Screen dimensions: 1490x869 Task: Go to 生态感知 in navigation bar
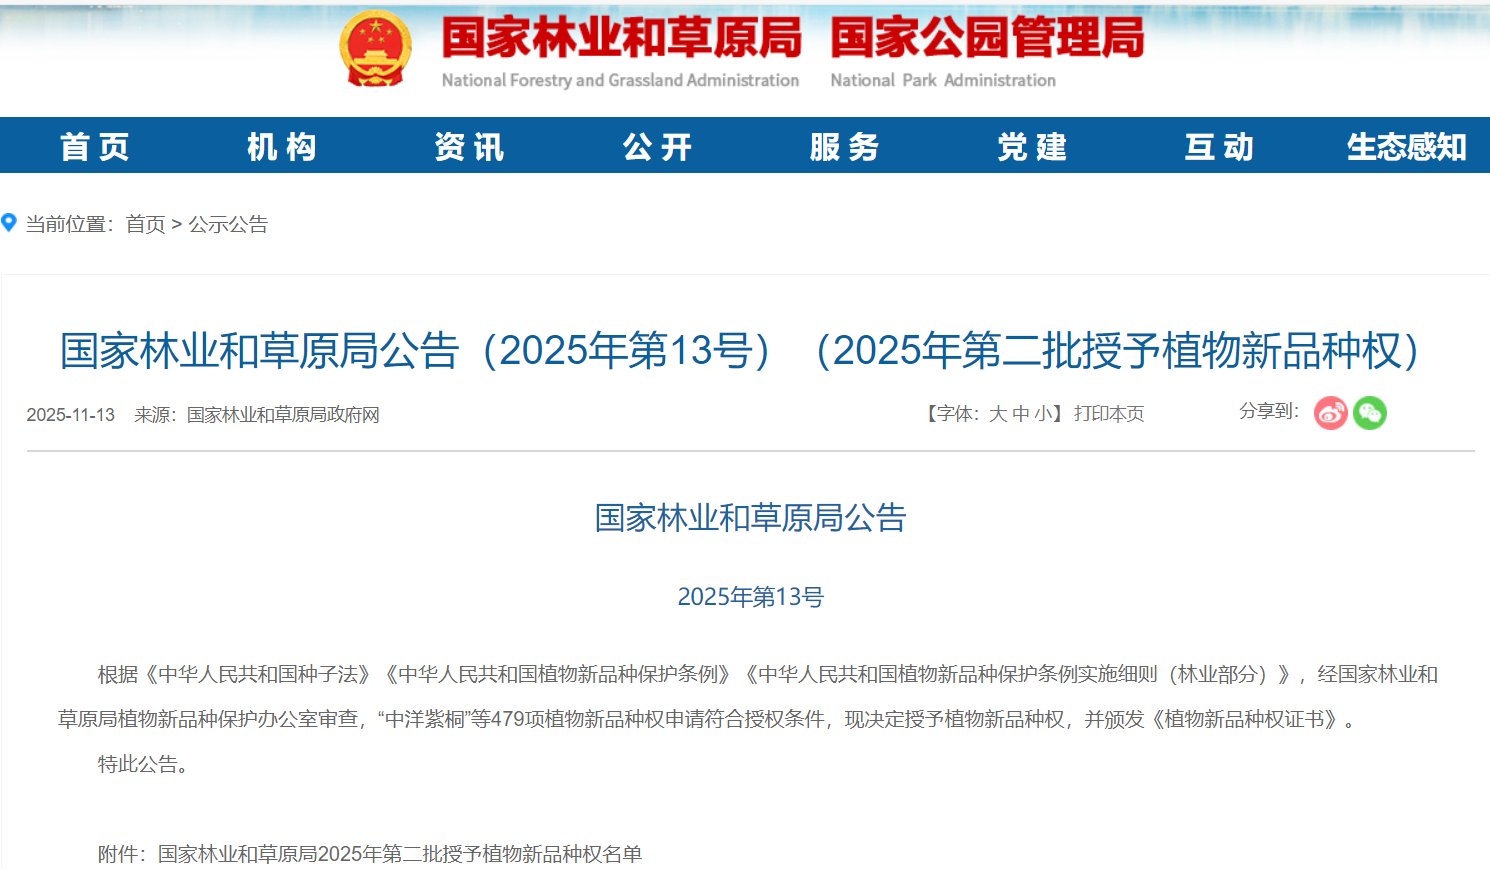point(1406,147)
